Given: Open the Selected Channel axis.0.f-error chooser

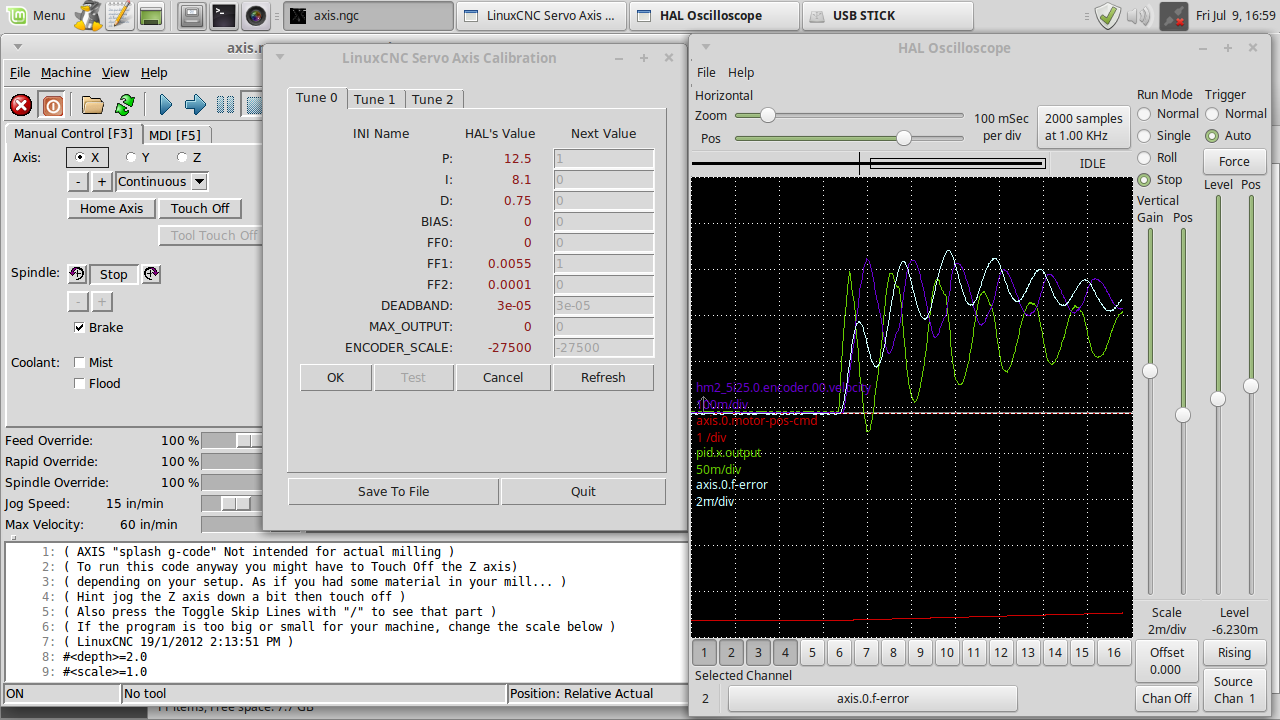Looking at the screenshot, I should click(x=872, y=698).
